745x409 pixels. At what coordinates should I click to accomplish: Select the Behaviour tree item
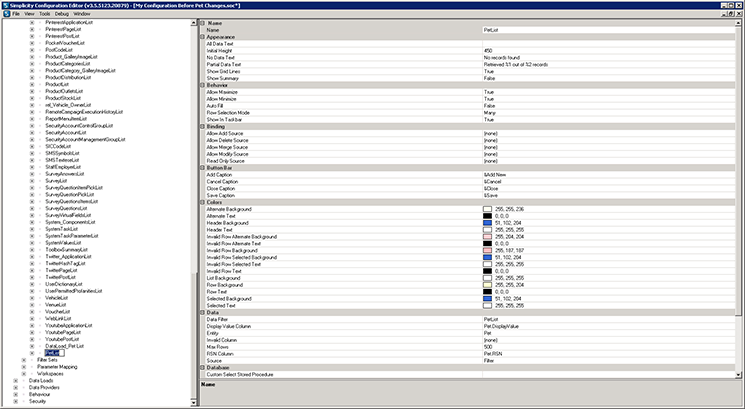click(x=39, y=394)
